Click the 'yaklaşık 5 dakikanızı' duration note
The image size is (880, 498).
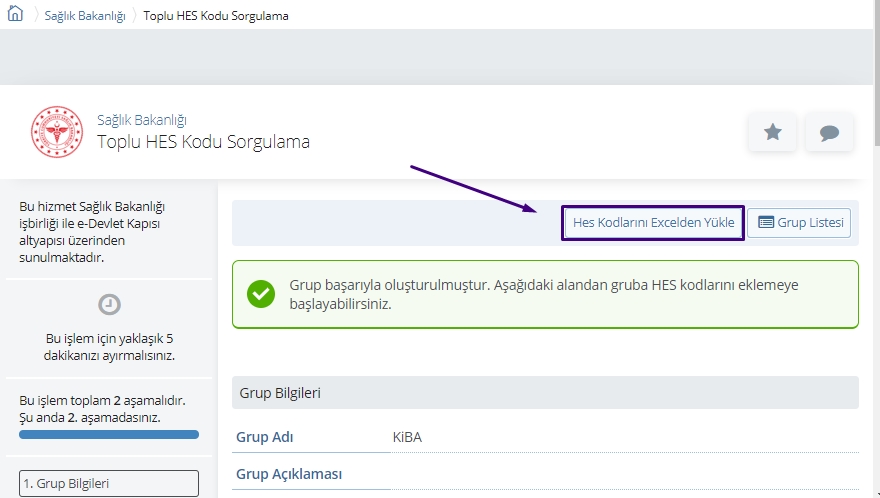coord(109,347)
